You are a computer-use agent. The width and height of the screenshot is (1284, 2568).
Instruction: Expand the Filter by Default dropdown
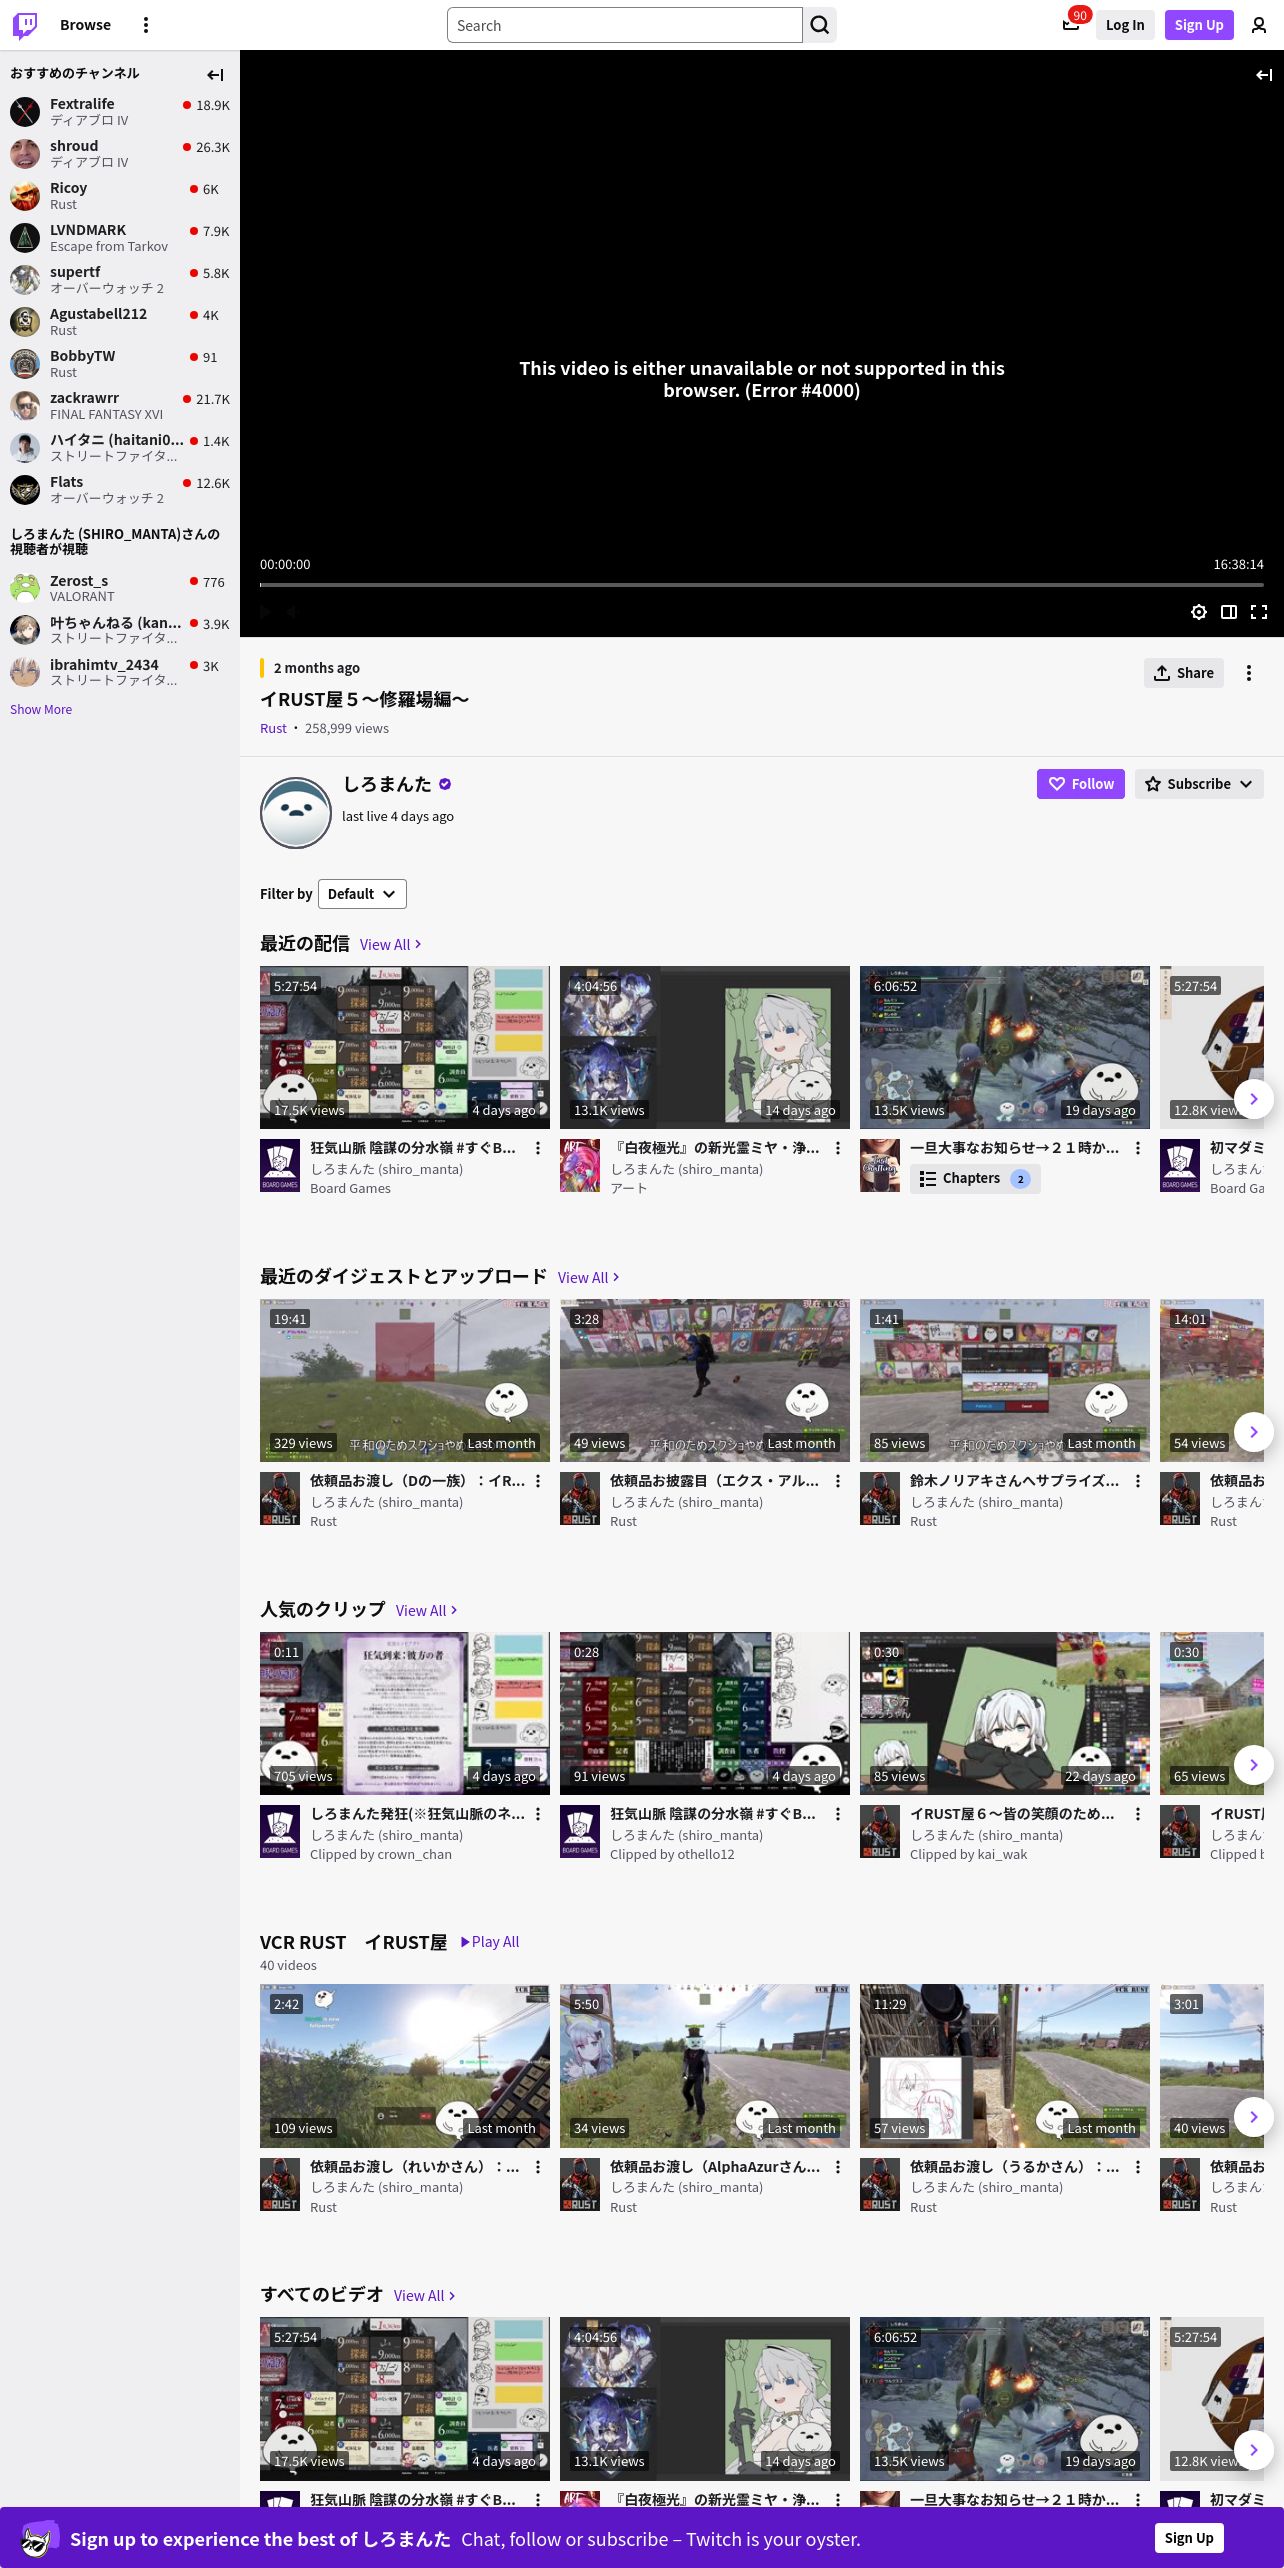362,894
